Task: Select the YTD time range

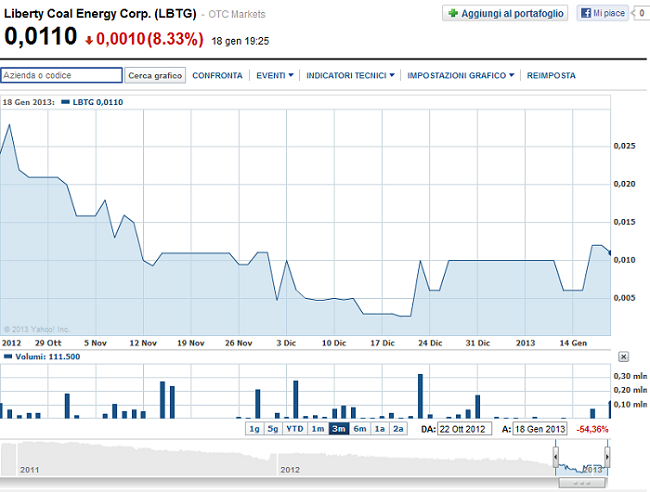Action: coord(295,429)
